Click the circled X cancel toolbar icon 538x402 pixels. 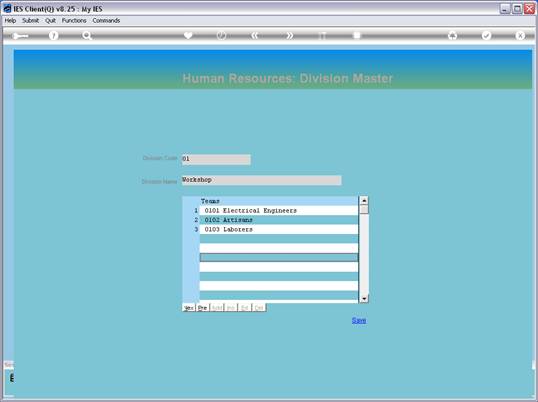tap(520, 35)
